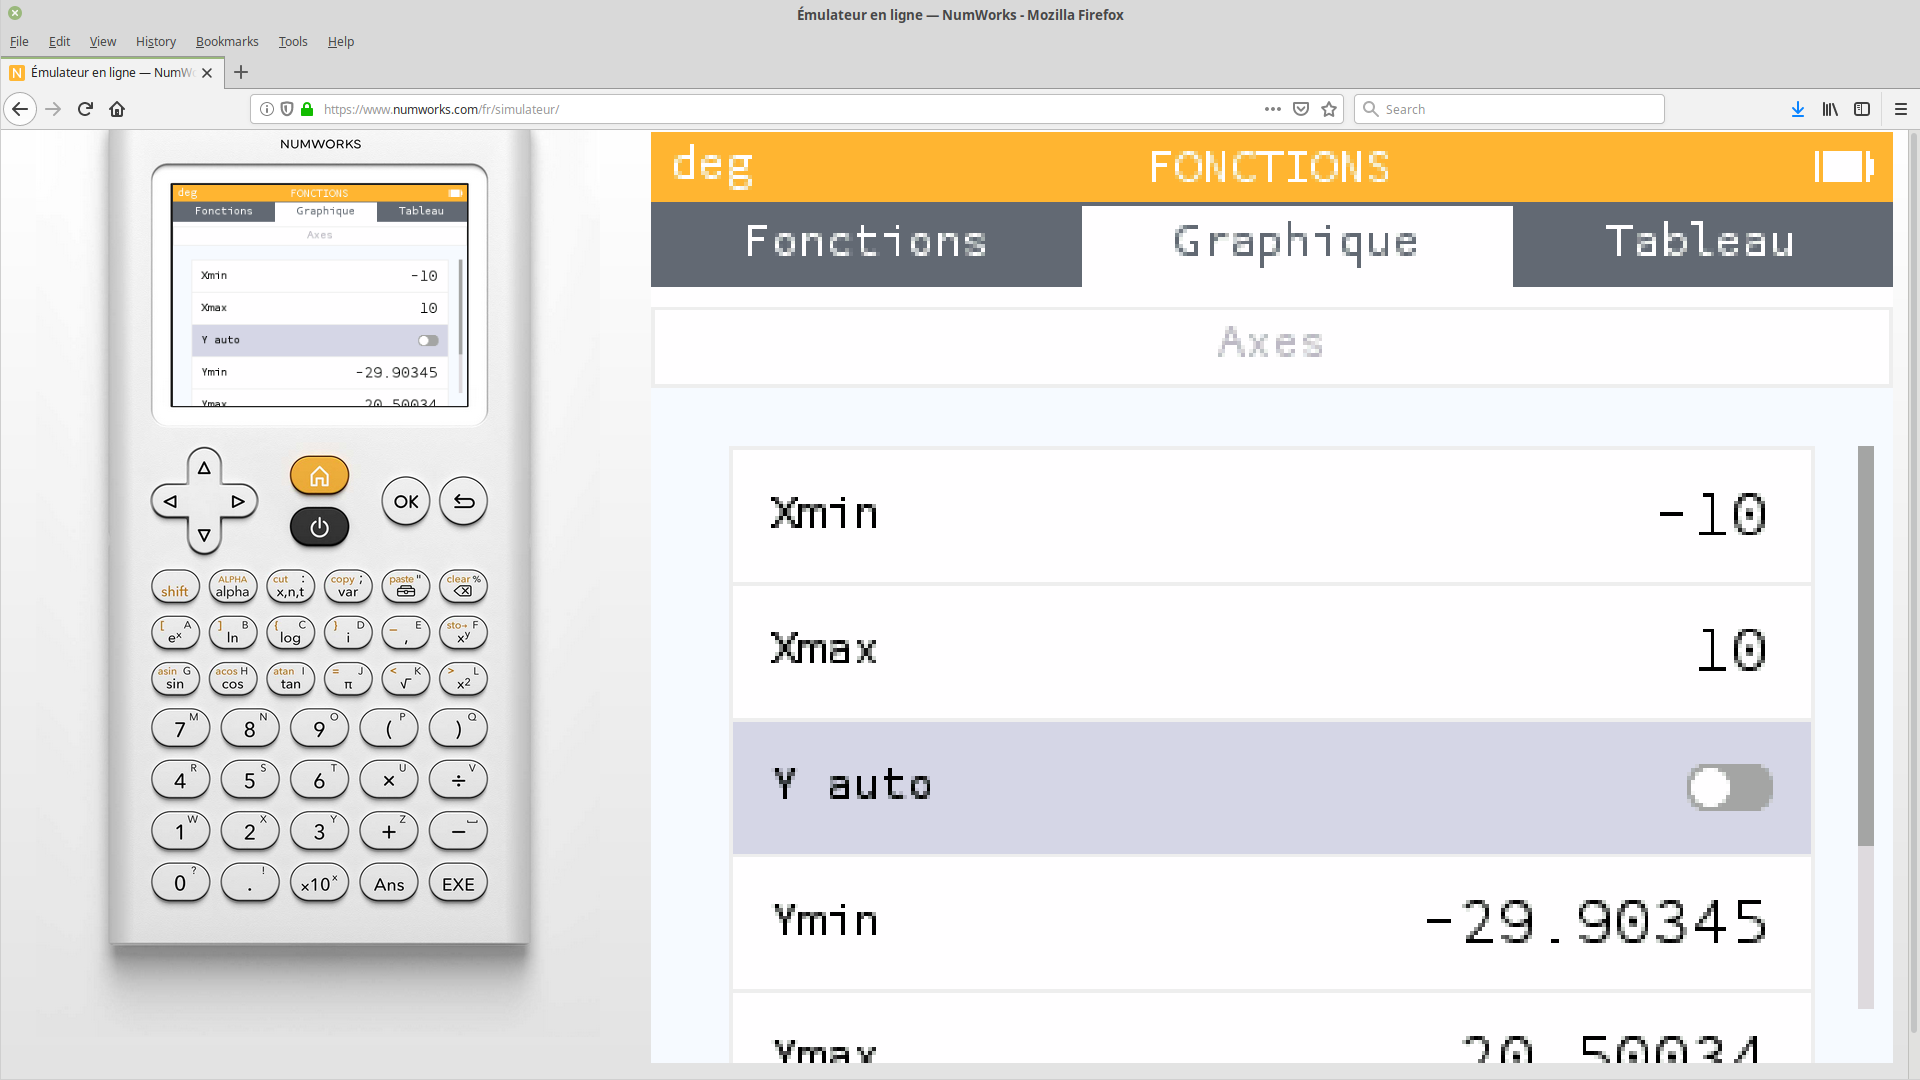
Task: Click the calculator power key
Action: pos(319,527)
